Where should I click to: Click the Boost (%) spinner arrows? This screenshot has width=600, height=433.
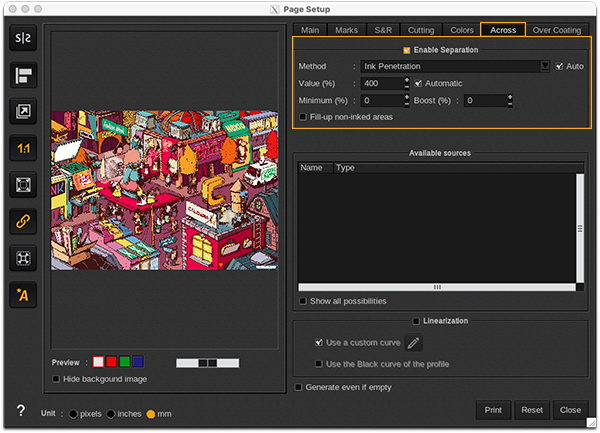pyautogui.click(x=510, y=101)
